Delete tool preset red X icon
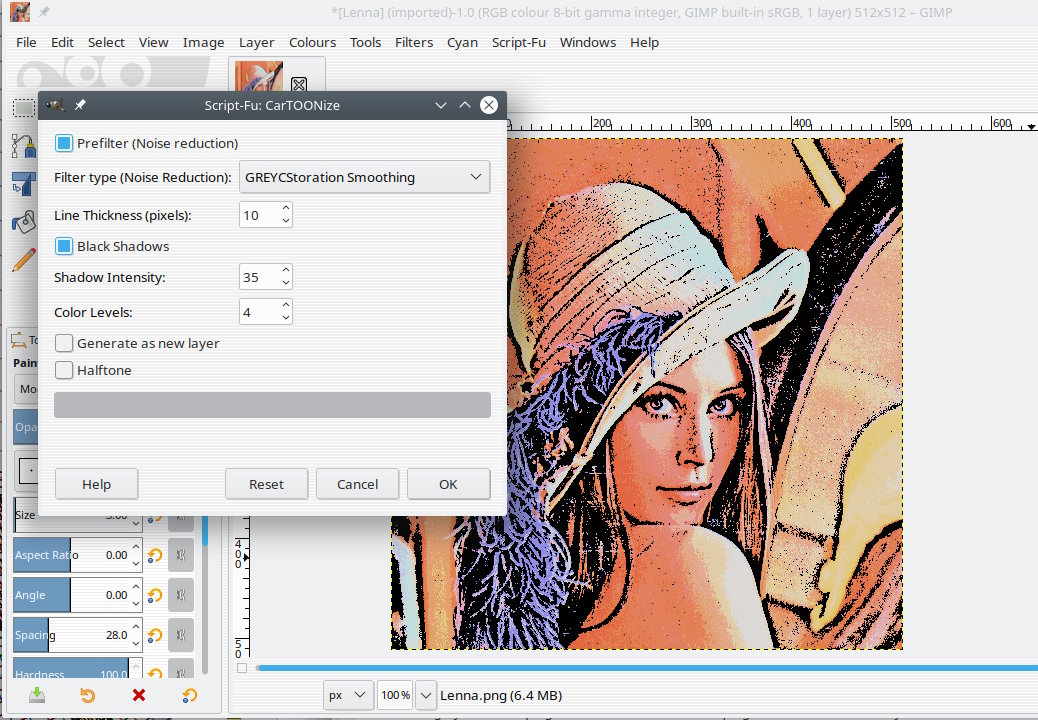Screen dimensions: 1038x720 pyautogui.click(x=138, y=695)
